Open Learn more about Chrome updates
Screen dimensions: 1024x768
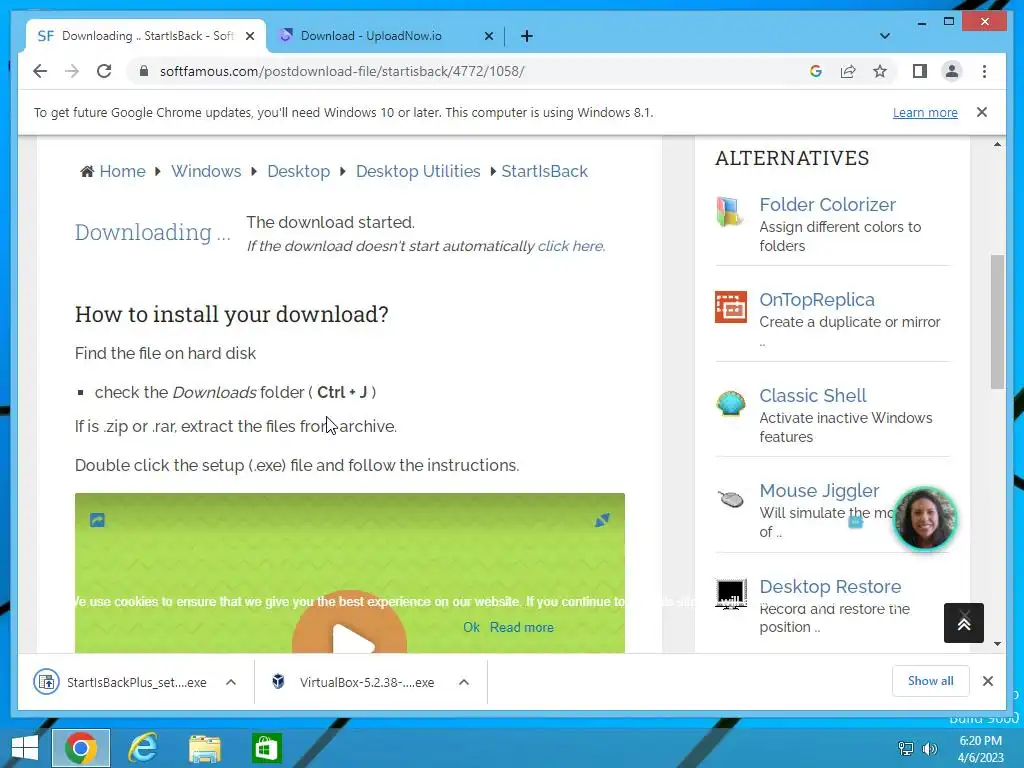click(925, 112)
